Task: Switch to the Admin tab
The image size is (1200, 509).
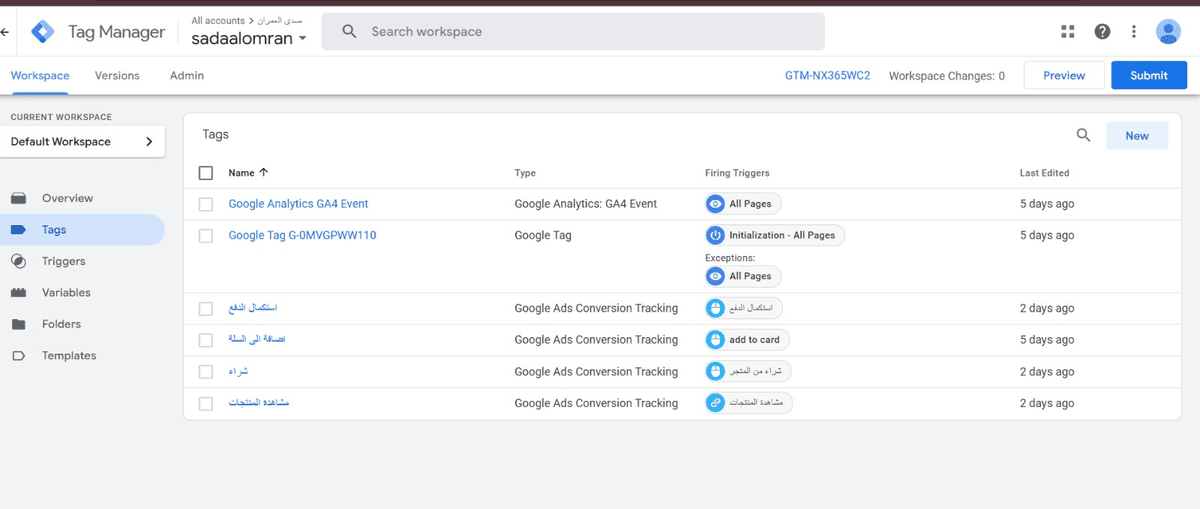Action: tap(187, 76)
